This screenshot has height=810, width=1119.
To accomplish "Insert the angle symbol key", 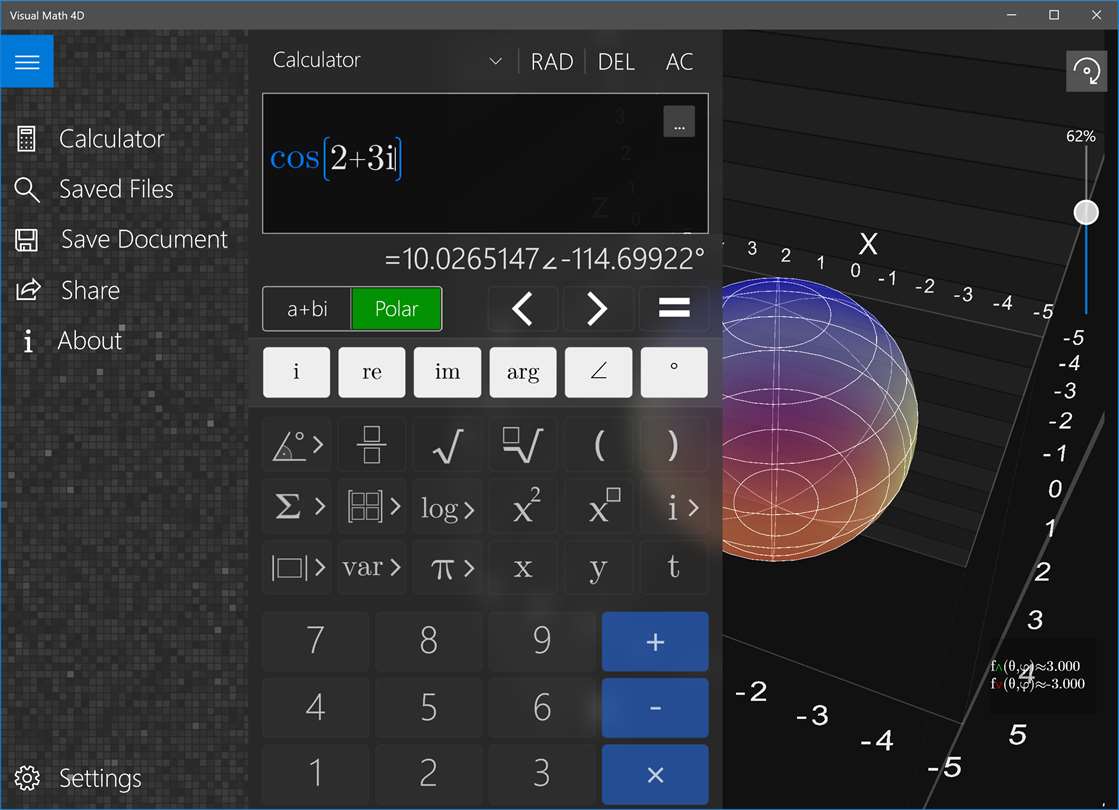I will tap(598, 372).
